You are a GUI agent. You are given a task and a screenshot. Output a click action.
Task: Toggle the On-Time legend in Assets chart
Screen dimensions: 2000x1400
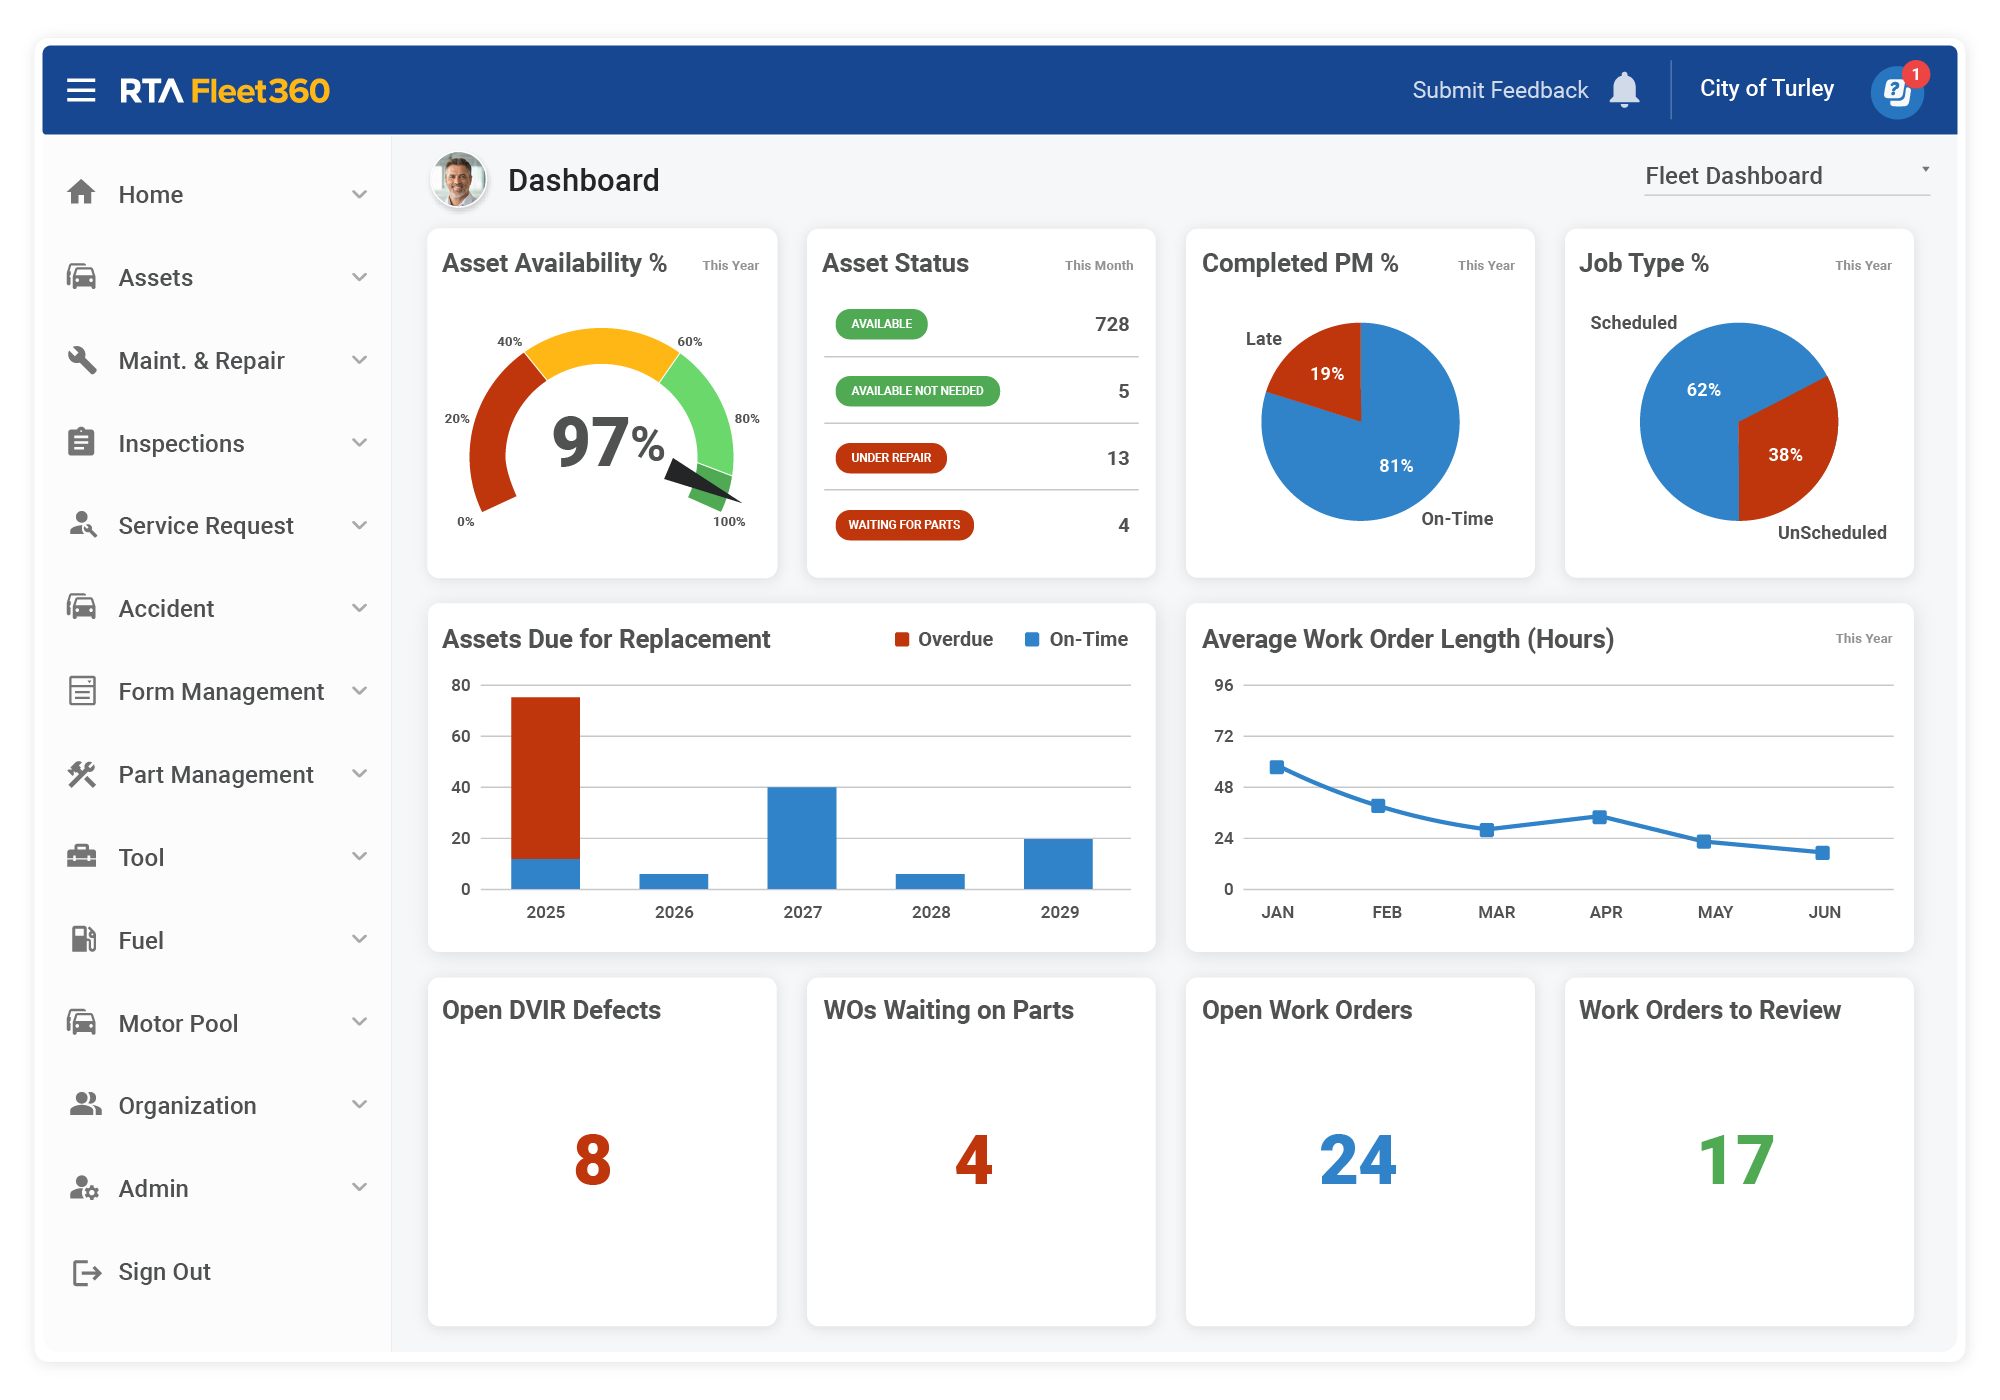point(1077,638)
